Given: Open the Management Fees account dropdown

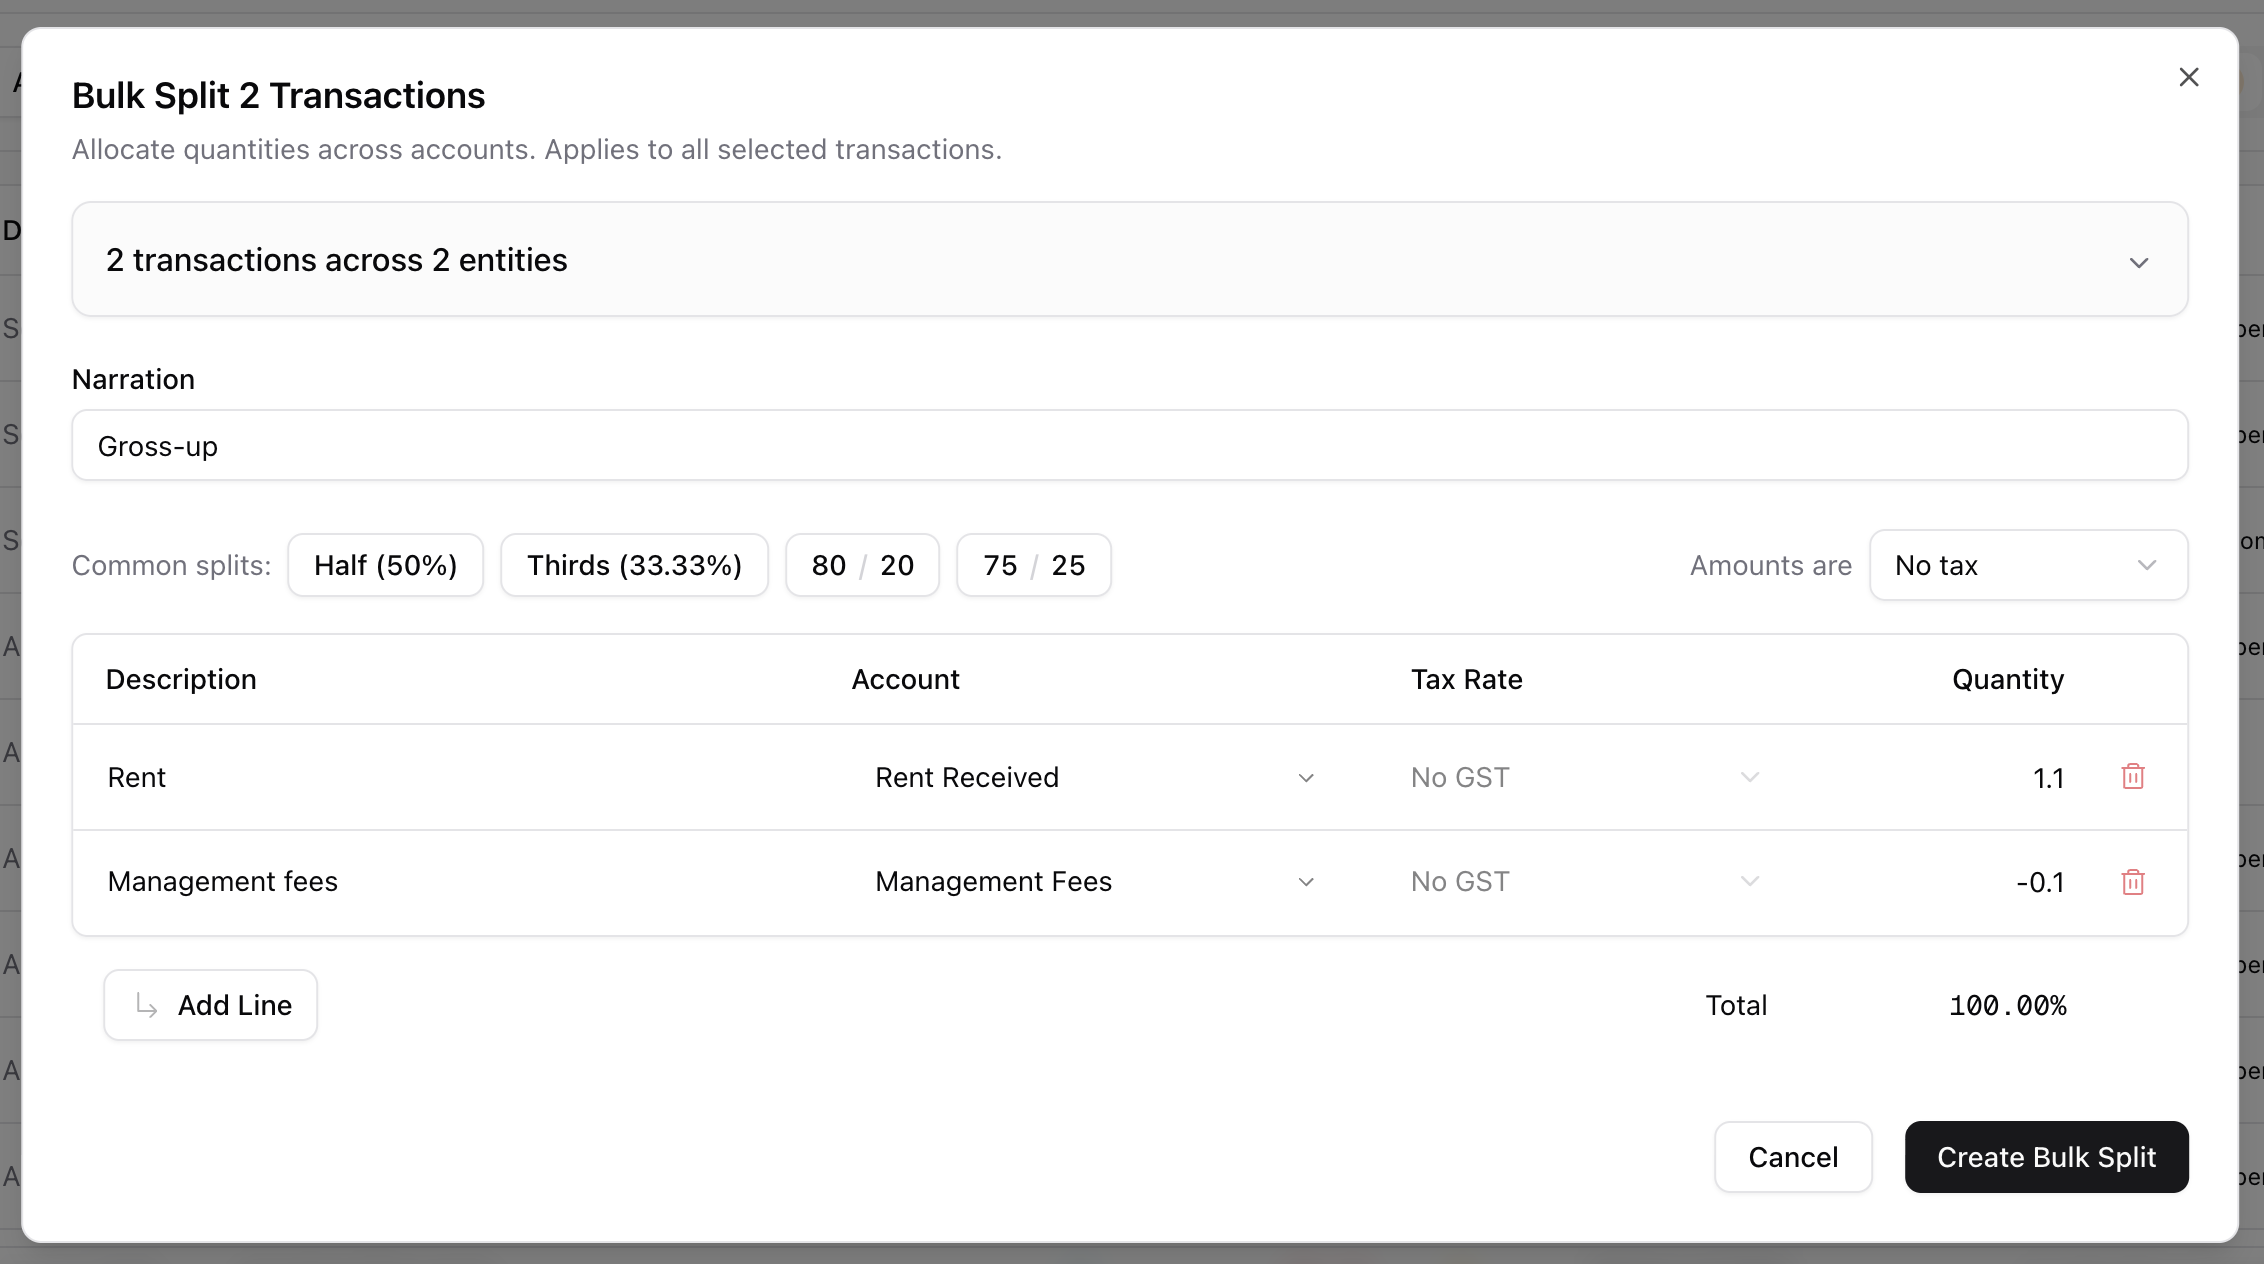Looking at the screenshot, I should pos(1094,882).
